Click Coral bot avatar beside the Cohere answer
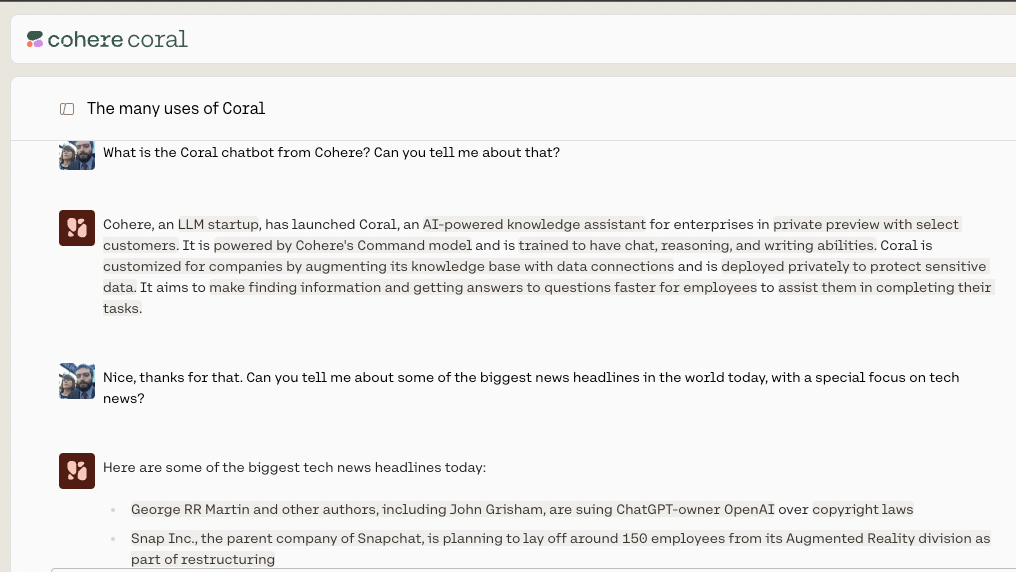1016x572 pixels. pos(77,228)
